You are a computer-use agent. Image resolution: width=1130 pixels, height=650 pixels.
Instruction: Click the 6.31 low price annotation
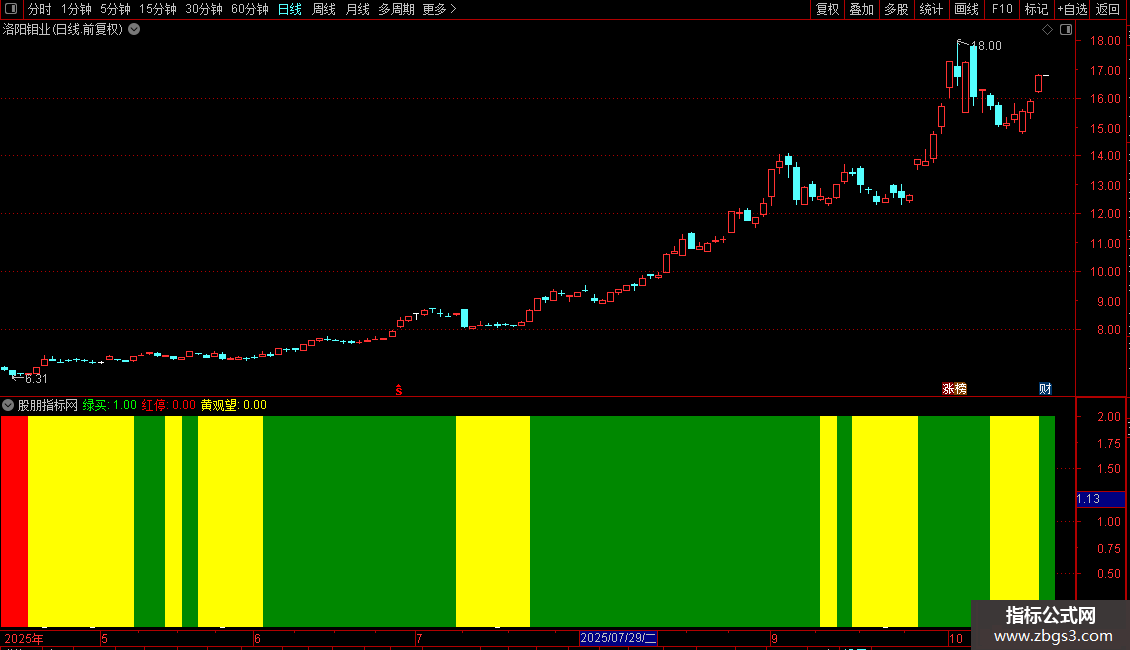pos(36,378)
